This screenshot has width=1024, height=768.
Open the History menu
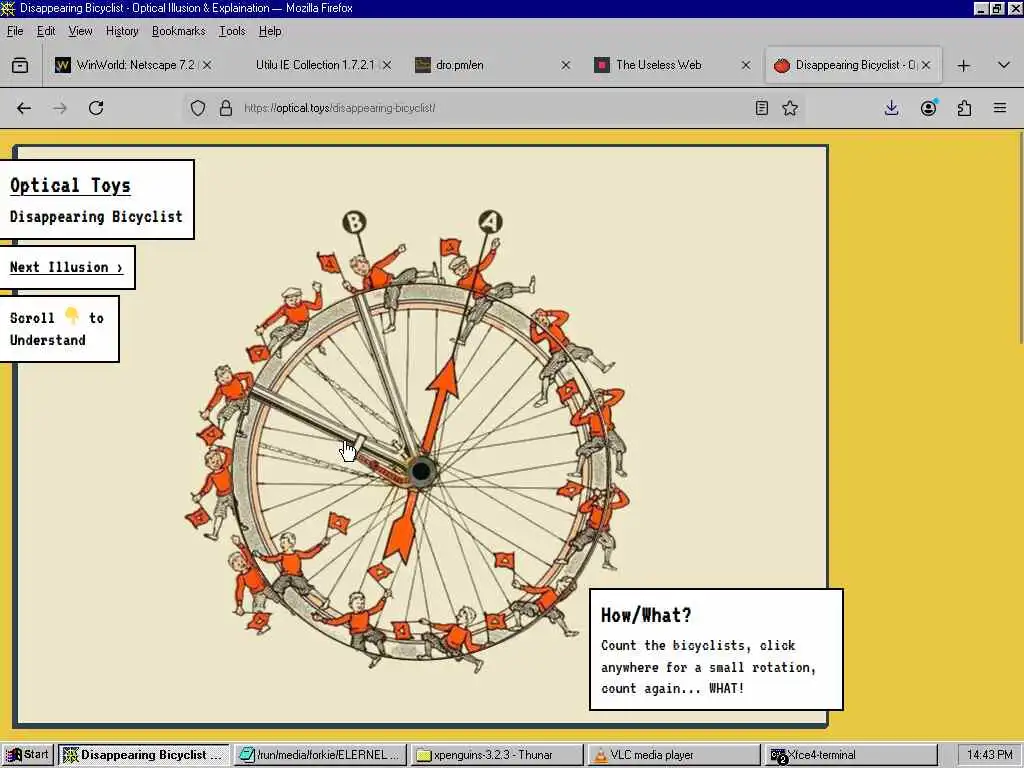122,31
